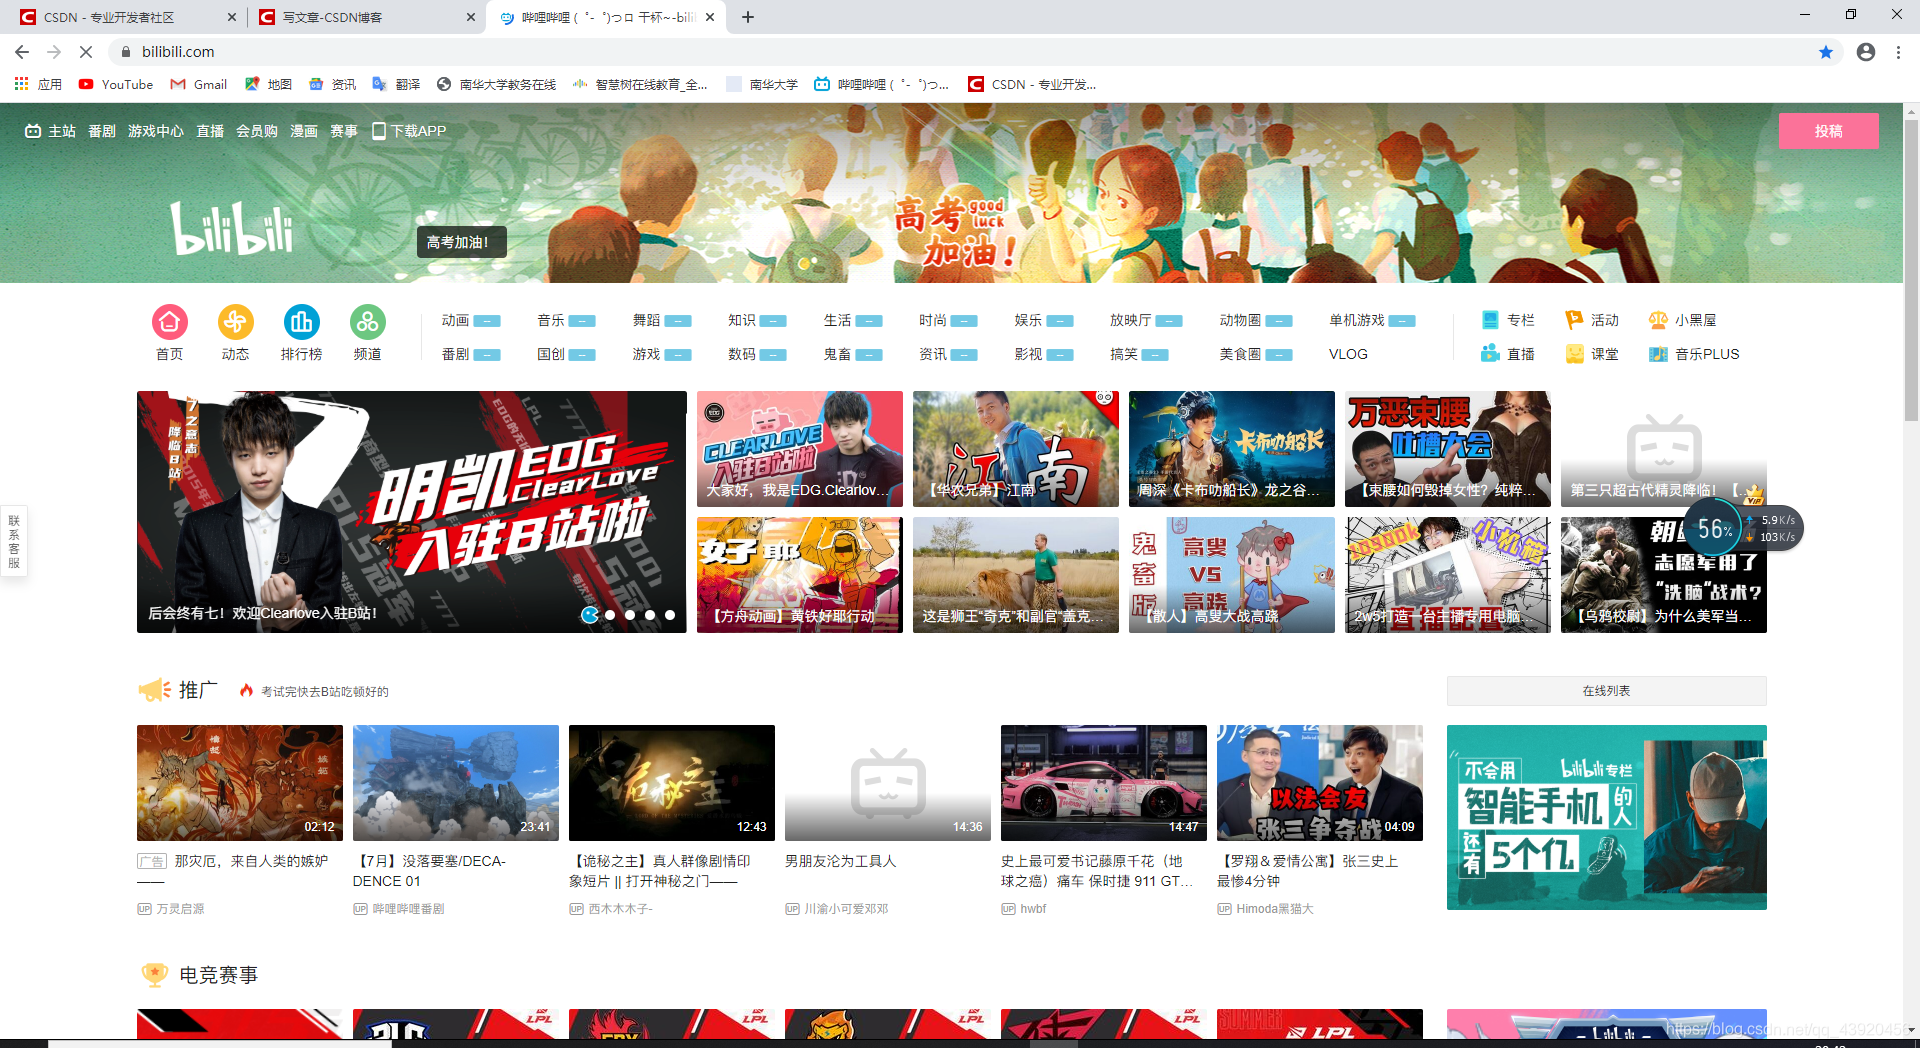The height and width of the screenshot is (1048, 1920).
Task: Open Chrome profile account icon
Action: [1866, 52]
